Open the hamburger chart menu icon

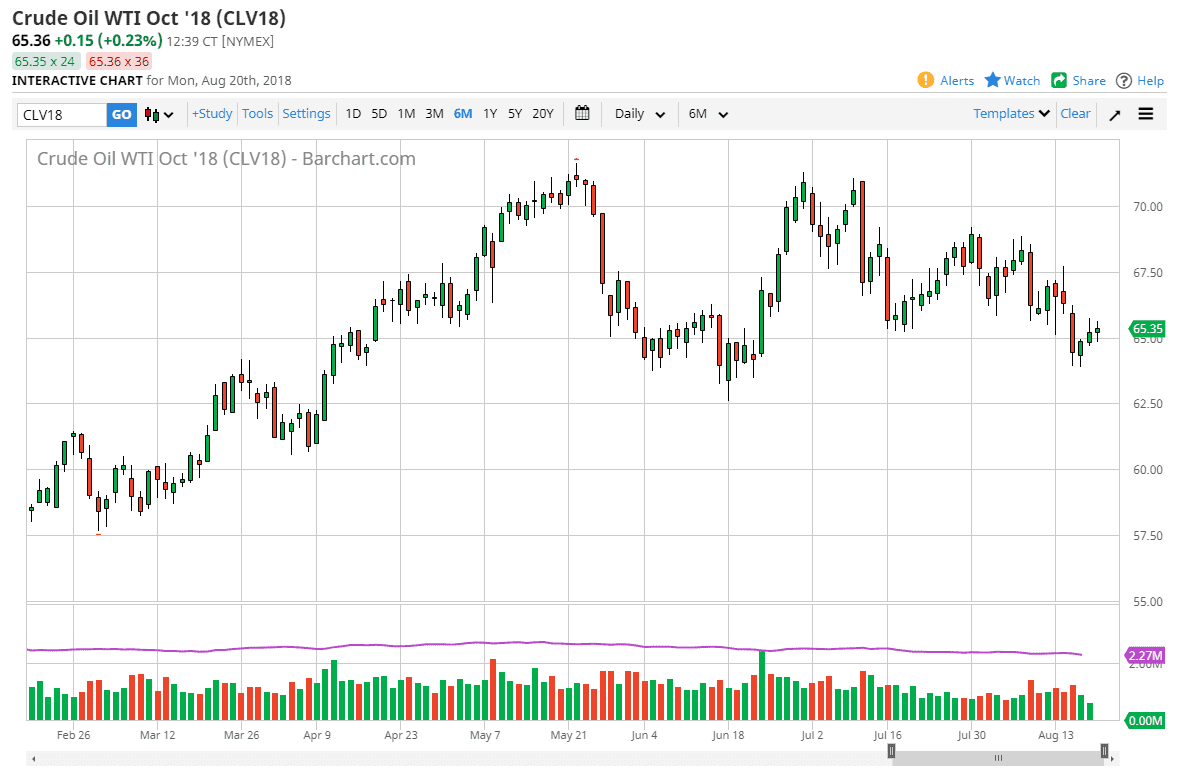point(1145,114)
